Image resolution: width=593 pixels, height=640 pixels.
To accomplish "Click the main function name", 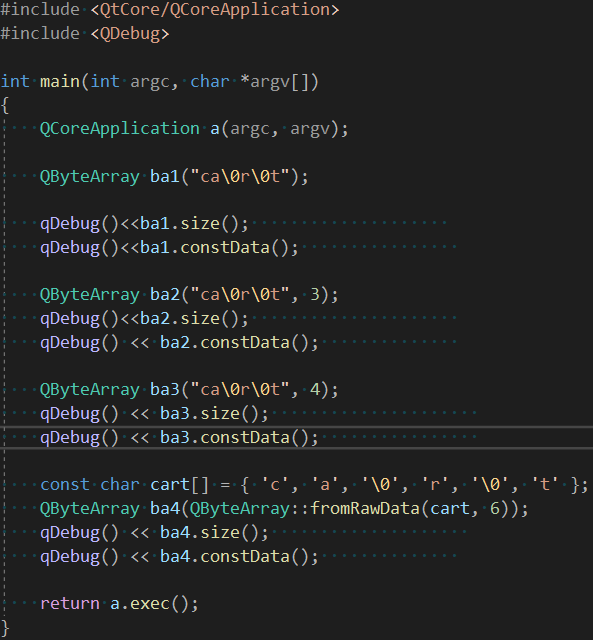I will pyautogui.click(x=60, y=81).
